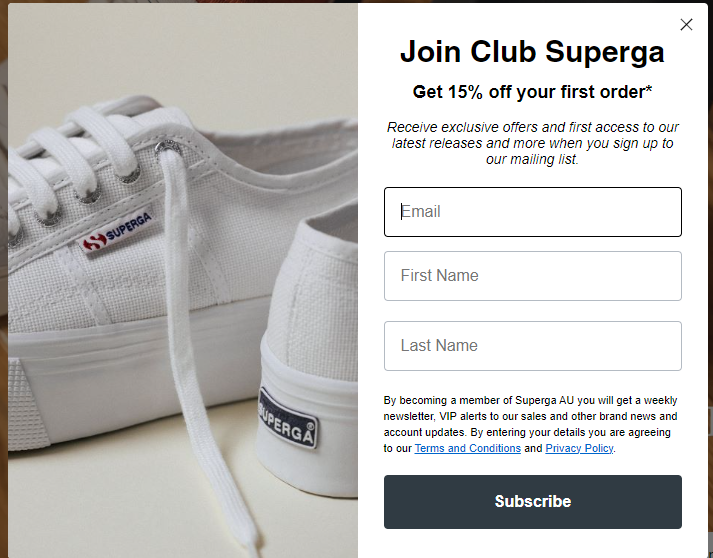This screenshot has height=558, width=713.
Task: Select the Last Name input box
Action: tap(533, 346)
